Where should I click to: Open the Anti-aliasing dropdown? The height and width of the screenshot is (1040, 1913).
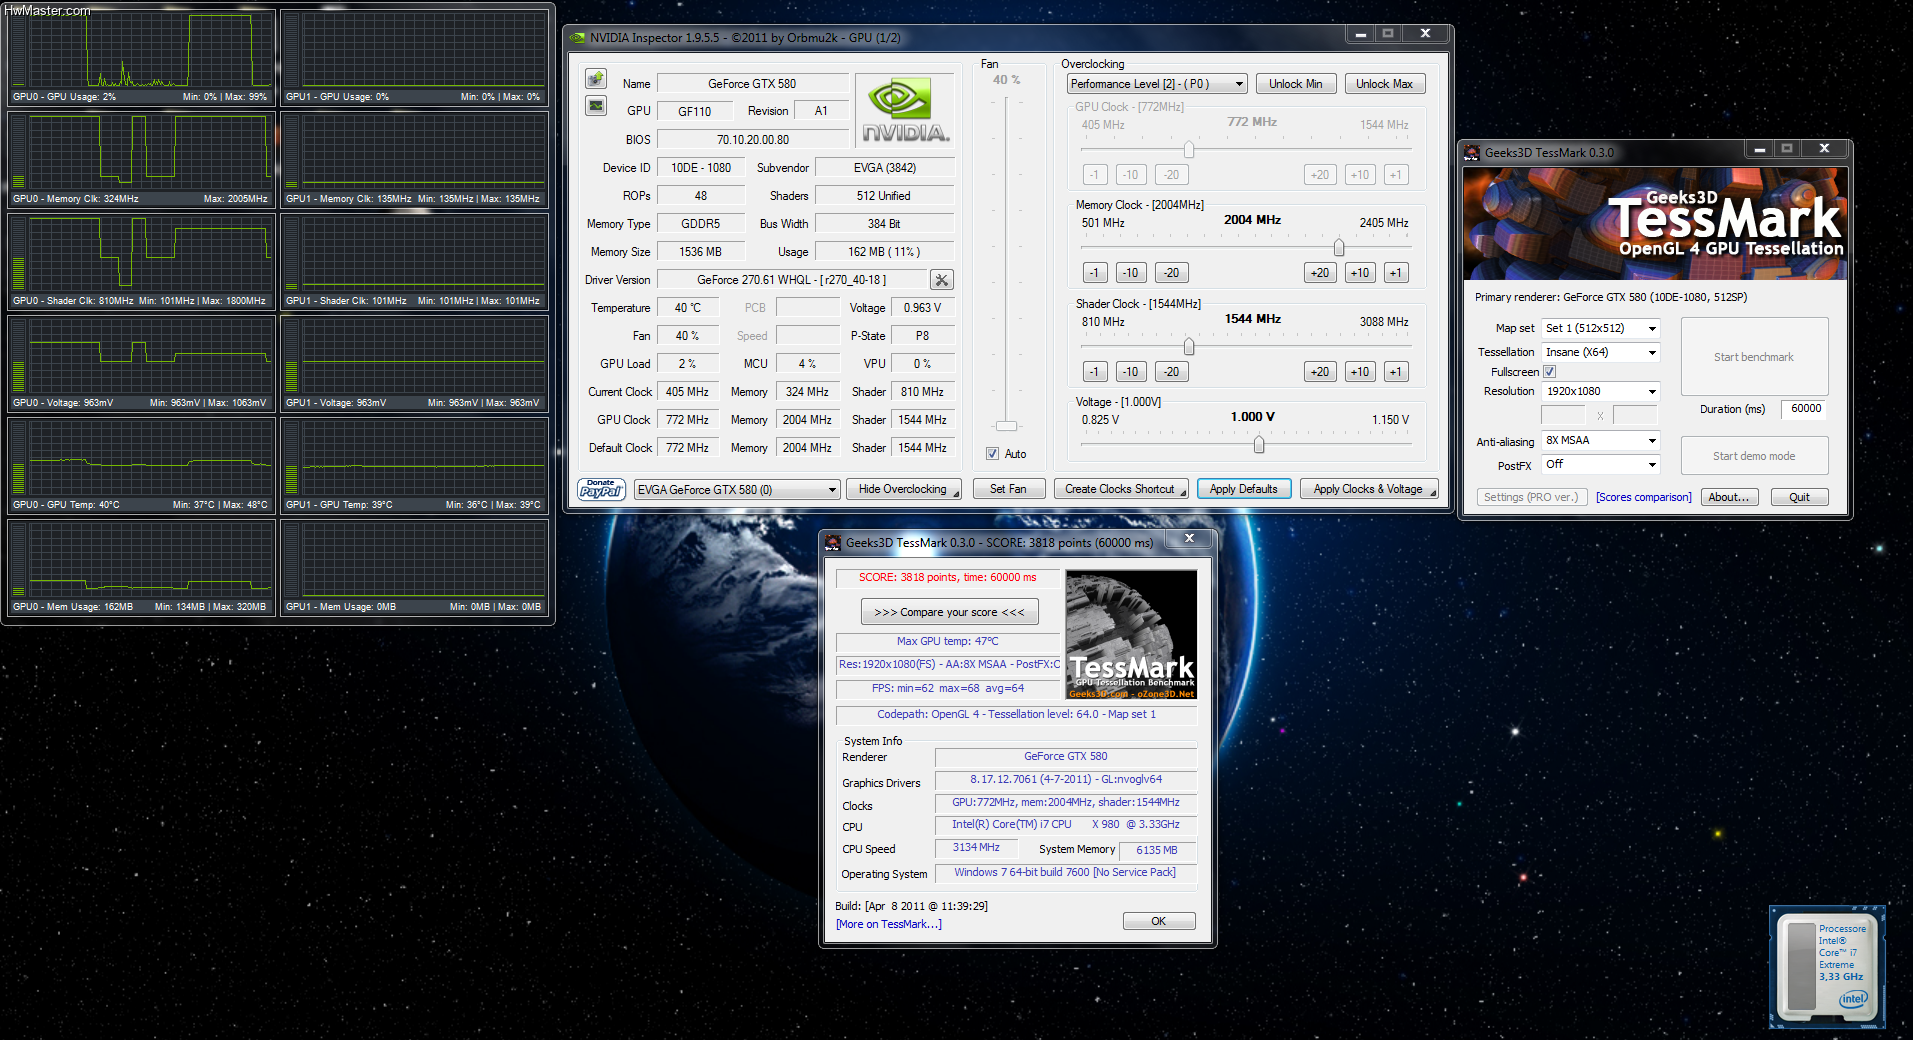[x=1600, y=440]
